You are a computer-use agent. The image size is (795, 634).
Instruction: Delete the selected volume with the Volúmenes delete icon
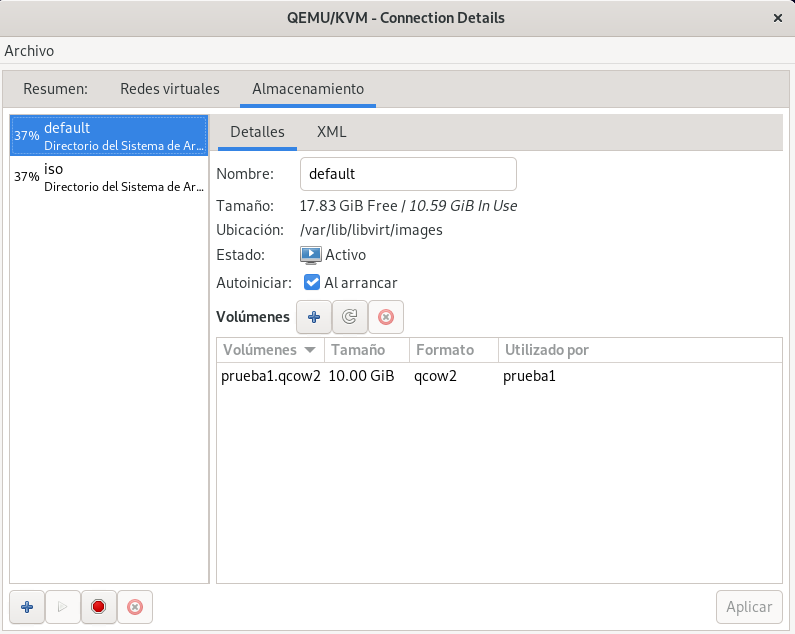pyautogui.click(x=386, y=317)
